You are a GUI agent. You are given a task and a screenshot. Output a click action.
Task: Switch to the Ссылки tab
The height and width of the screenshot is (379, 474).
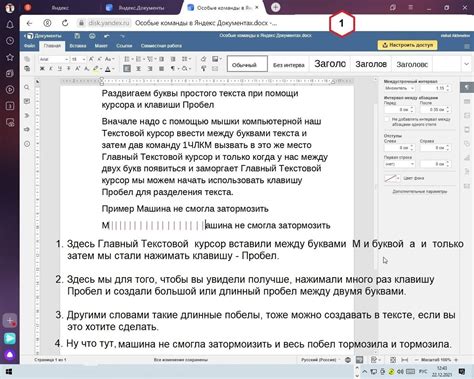coord(124,46)
